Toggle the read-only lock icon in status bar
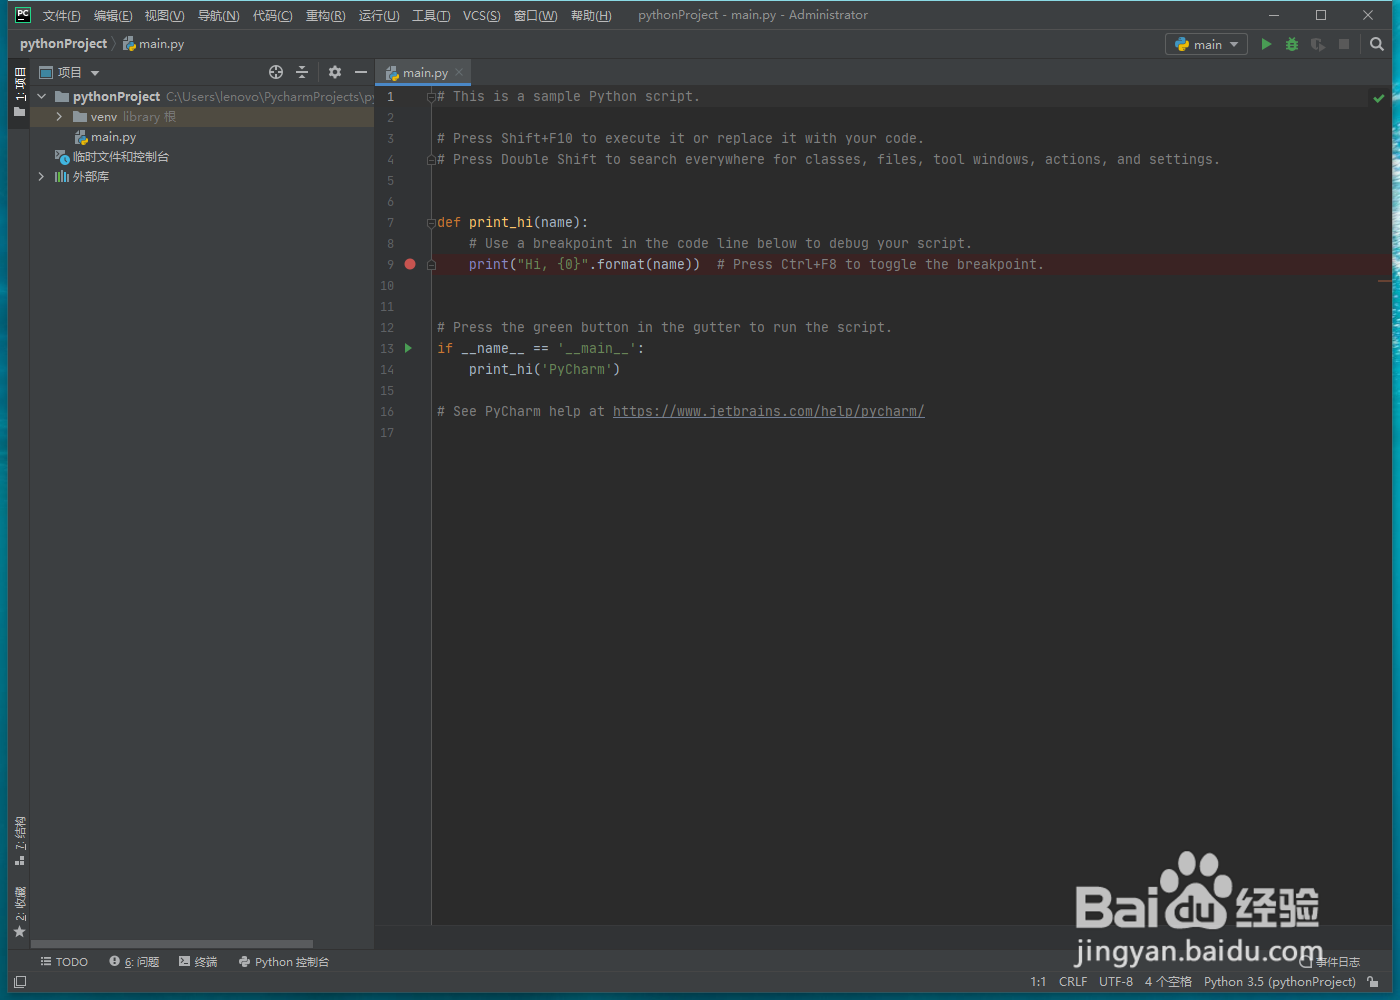Image resolution: width=1400 pixels, height=1000 pixels. pyautogui.click(x=1374, y=982)
